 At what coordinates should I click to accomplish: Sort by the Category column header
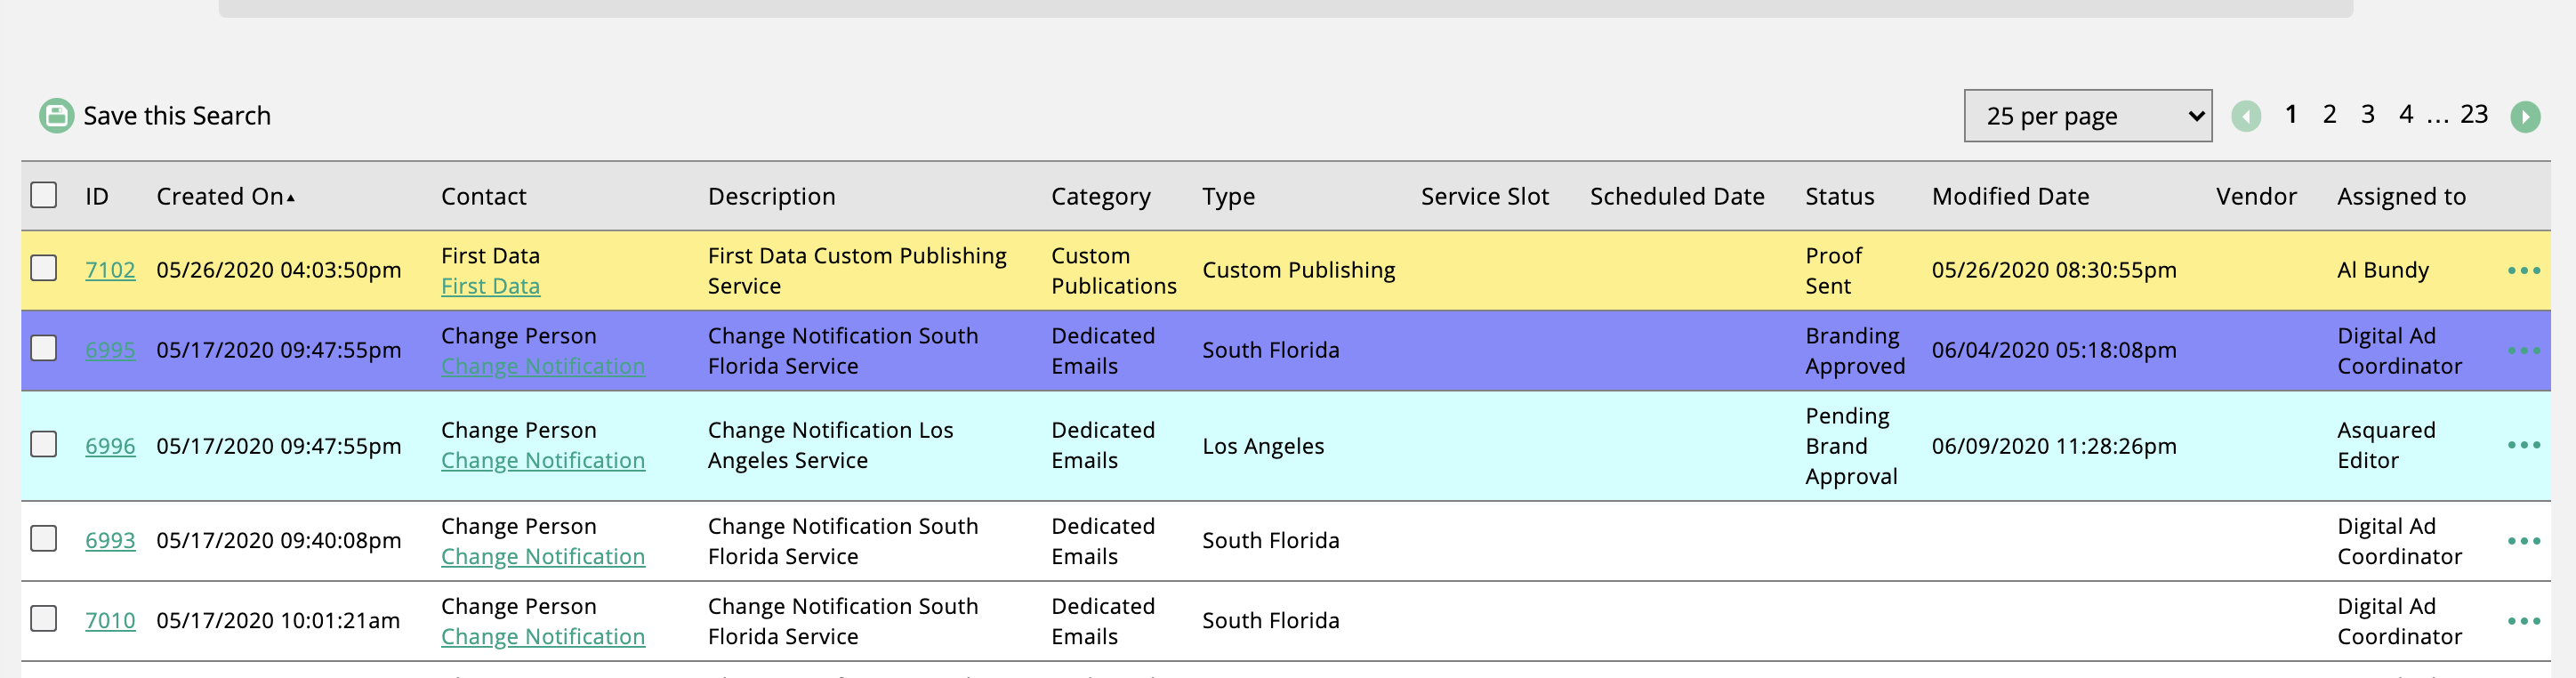pyautogui.click(x=1100, y=197)
